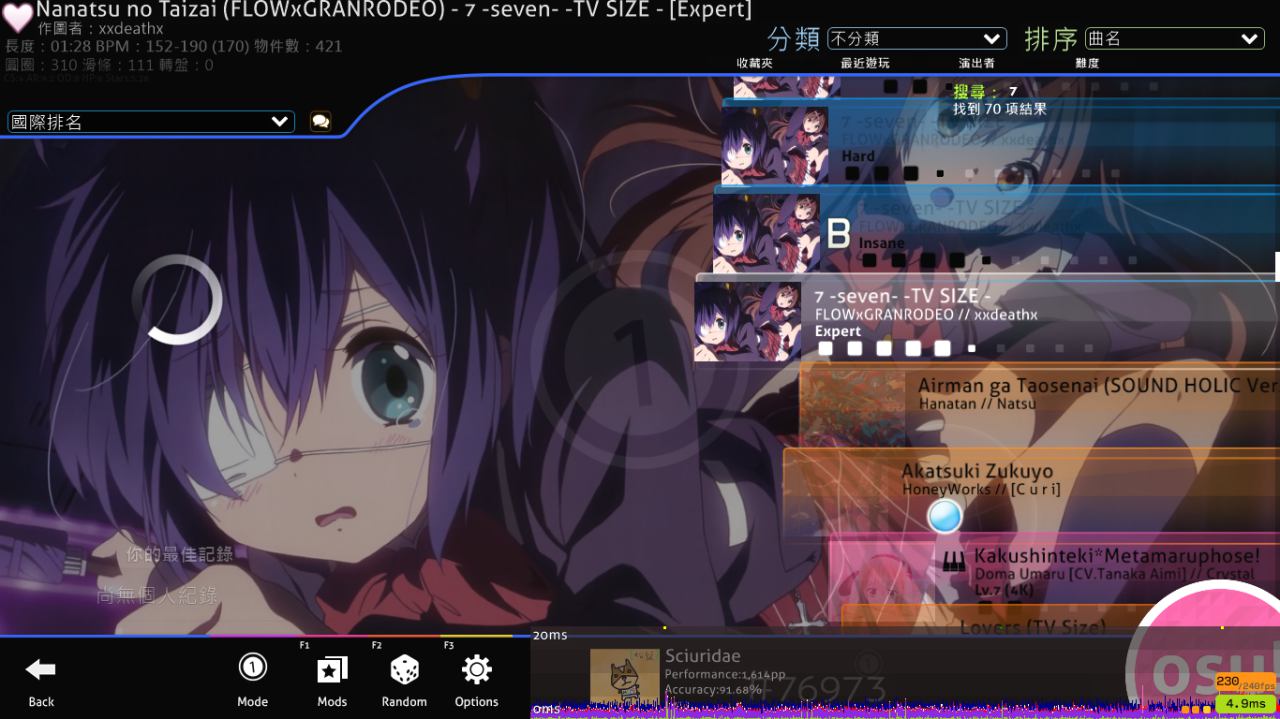Click the 尚無個人紀錄 text
Viewport: 1280px width, 719px height.
[x=157, y=596]
